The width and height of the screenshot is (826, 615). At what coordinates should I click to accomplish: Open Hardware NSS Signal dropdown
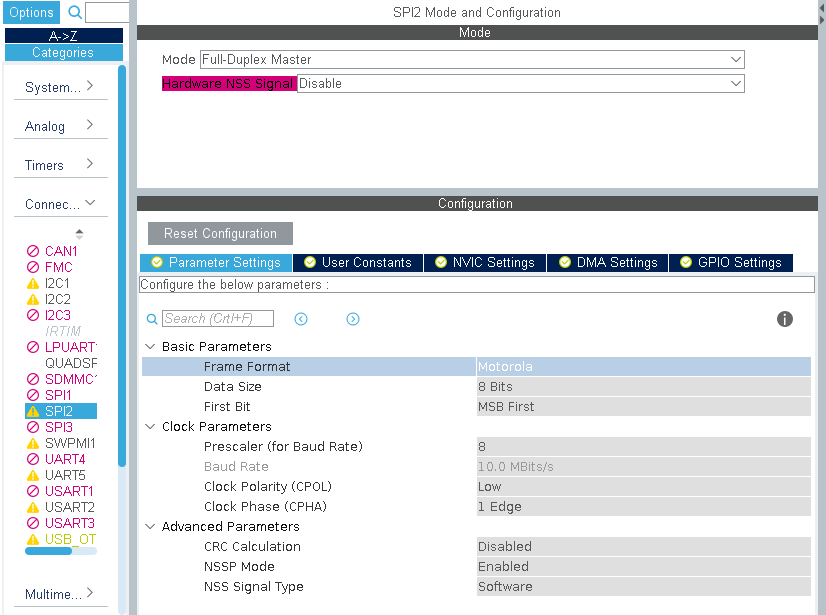point(520,84)
